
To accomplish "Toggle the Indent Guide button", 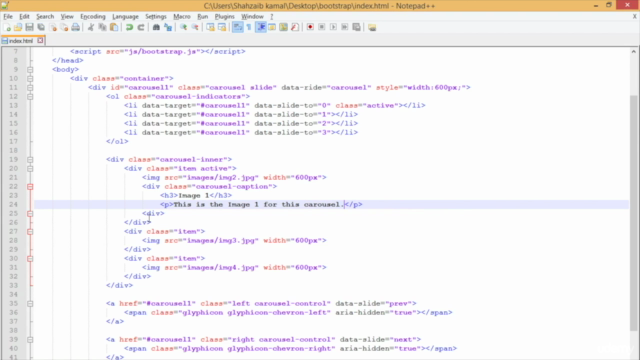I will tap(260, 27).
